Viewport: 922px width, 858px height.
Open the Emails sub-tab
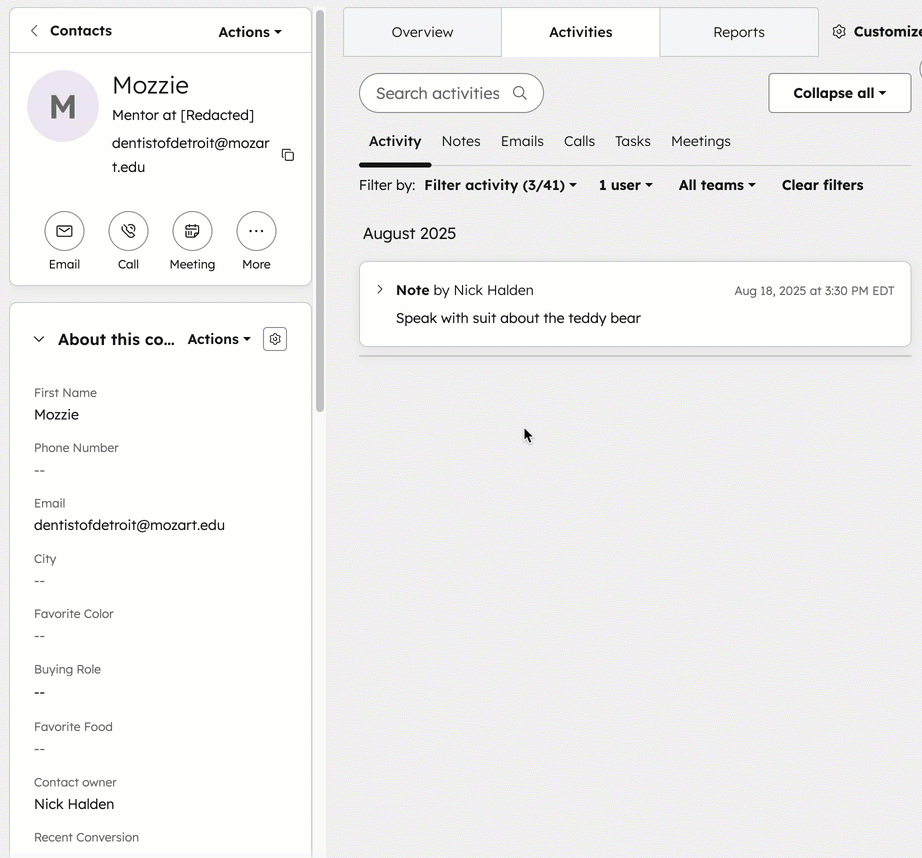point(522,141)
